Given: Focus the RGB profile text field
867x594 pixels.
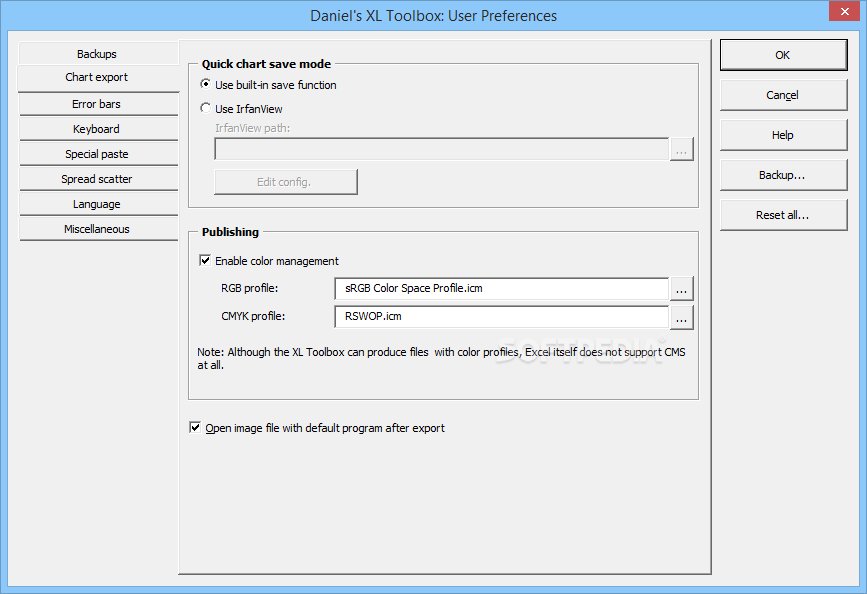Looking at the screenshot, I should pyautogui.click(x=502, y=289).
